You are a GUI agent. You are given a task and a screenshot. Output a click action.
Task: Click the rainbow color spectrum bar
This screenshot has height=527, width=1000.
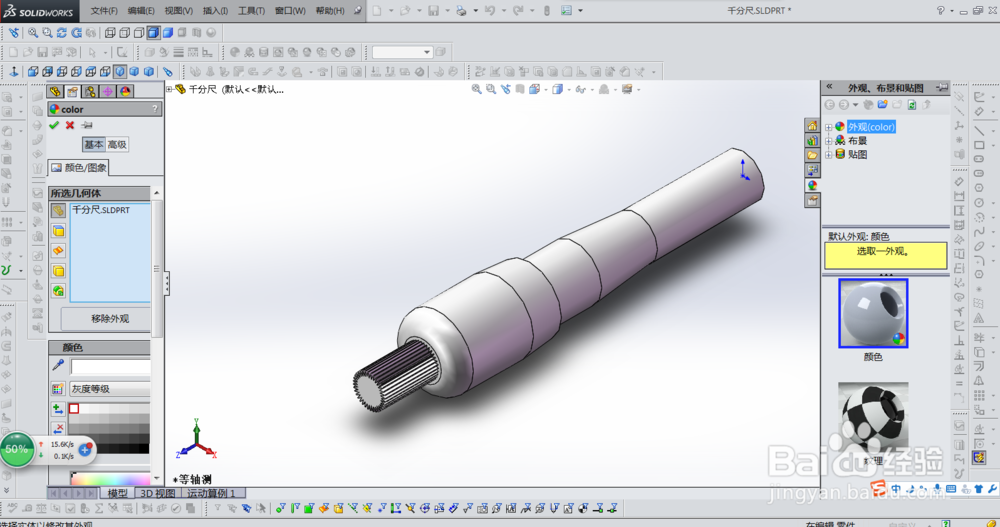(110, 479)
